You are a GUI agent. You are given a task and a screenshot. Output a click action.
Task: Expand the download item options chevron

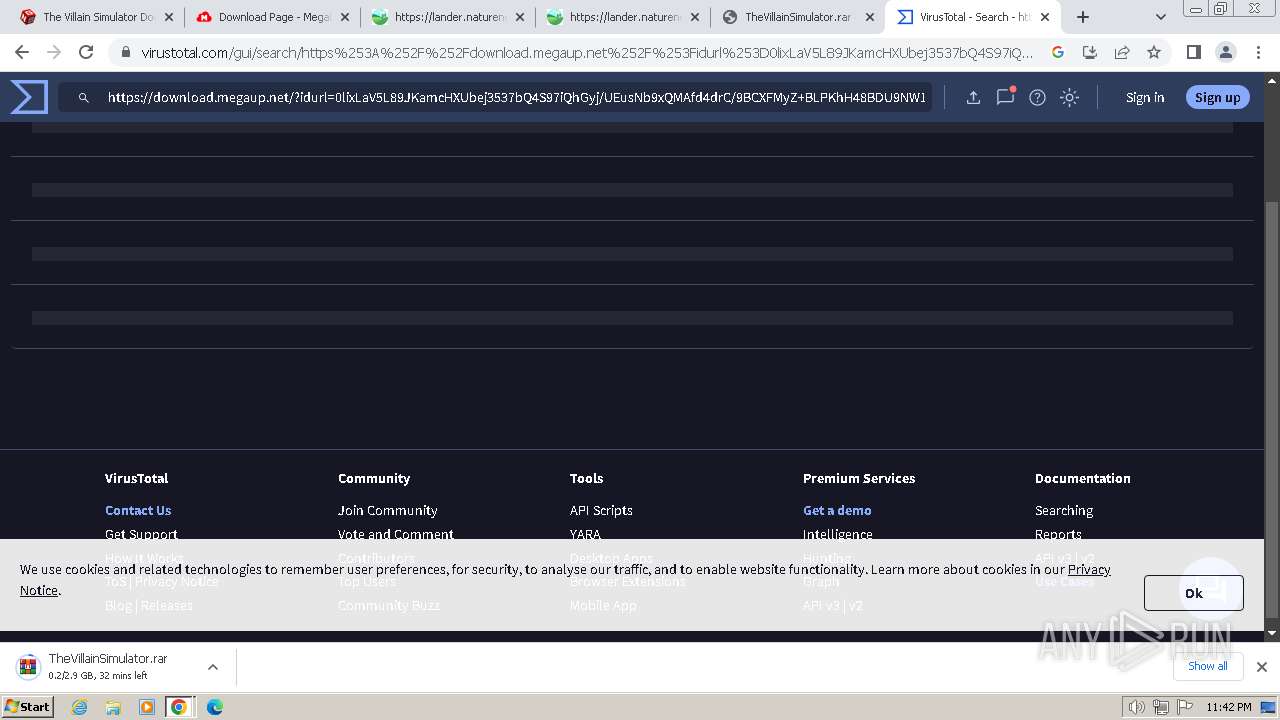click(x=213, y=667)
